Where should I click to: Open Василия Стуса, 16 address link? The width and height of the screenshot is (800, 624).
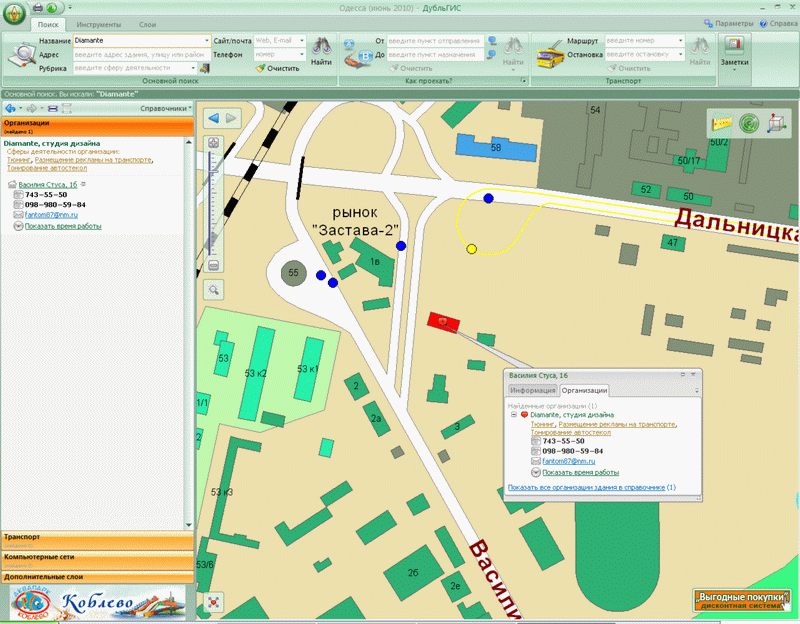(47, 185)
